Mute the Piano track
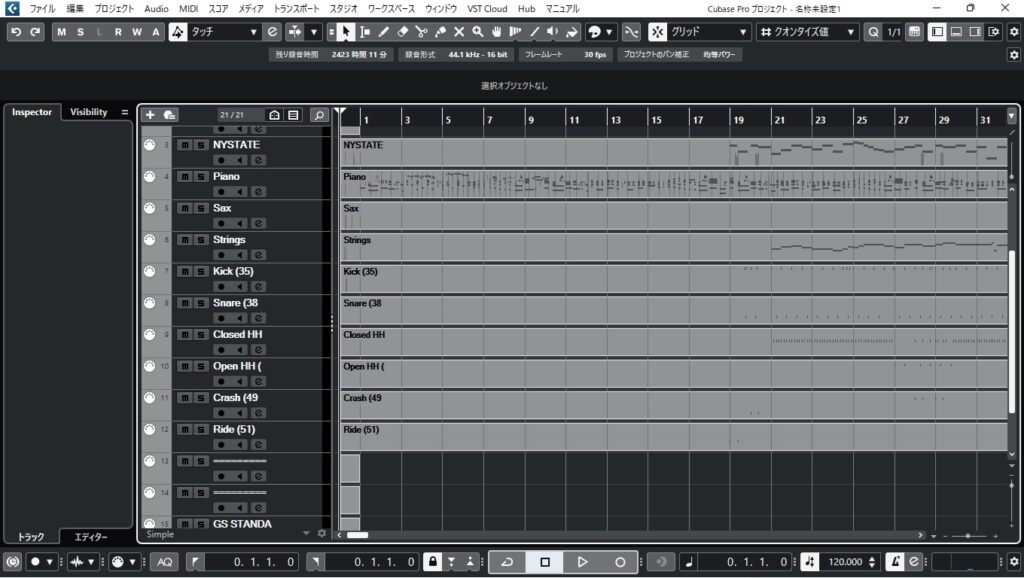The height and width of the screenshot is (578, 1024). point(184,177)
